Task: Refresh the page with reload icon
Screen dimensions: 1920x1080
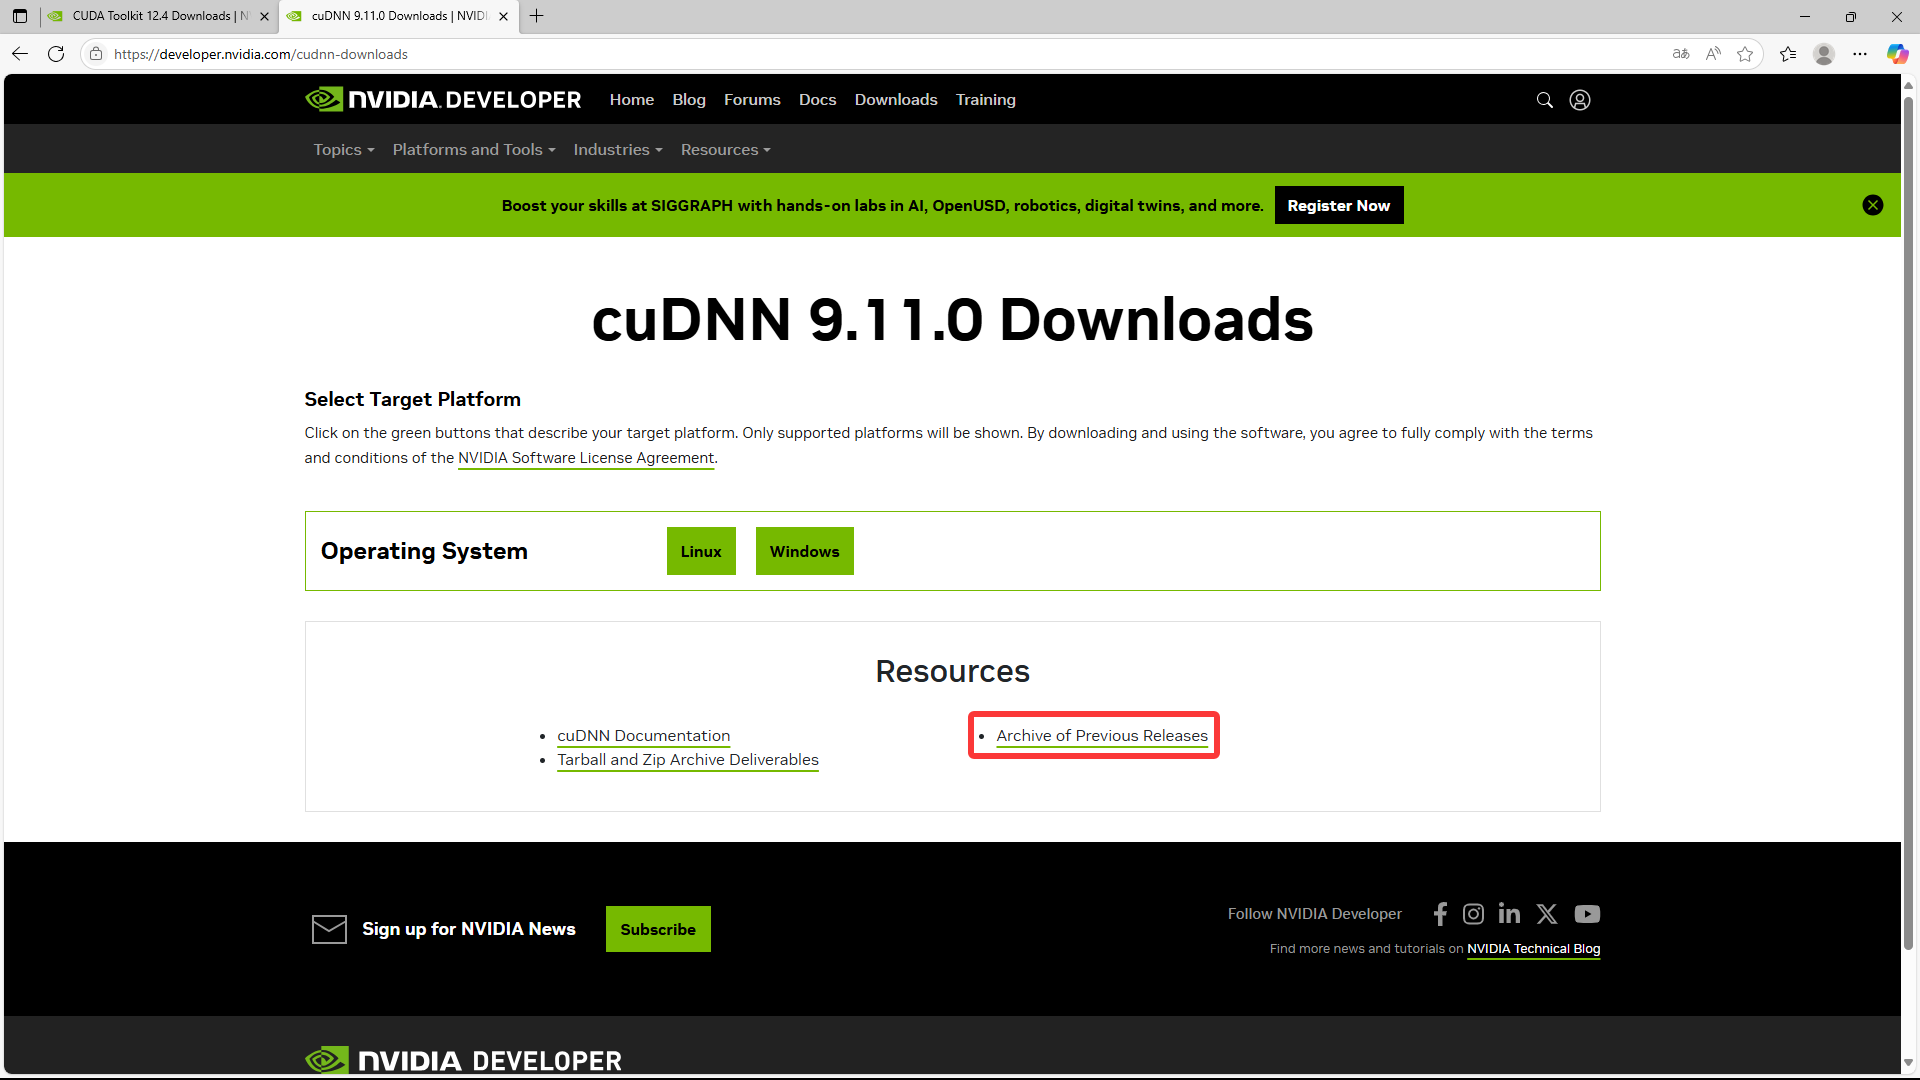Action: (x=56, y=54)
